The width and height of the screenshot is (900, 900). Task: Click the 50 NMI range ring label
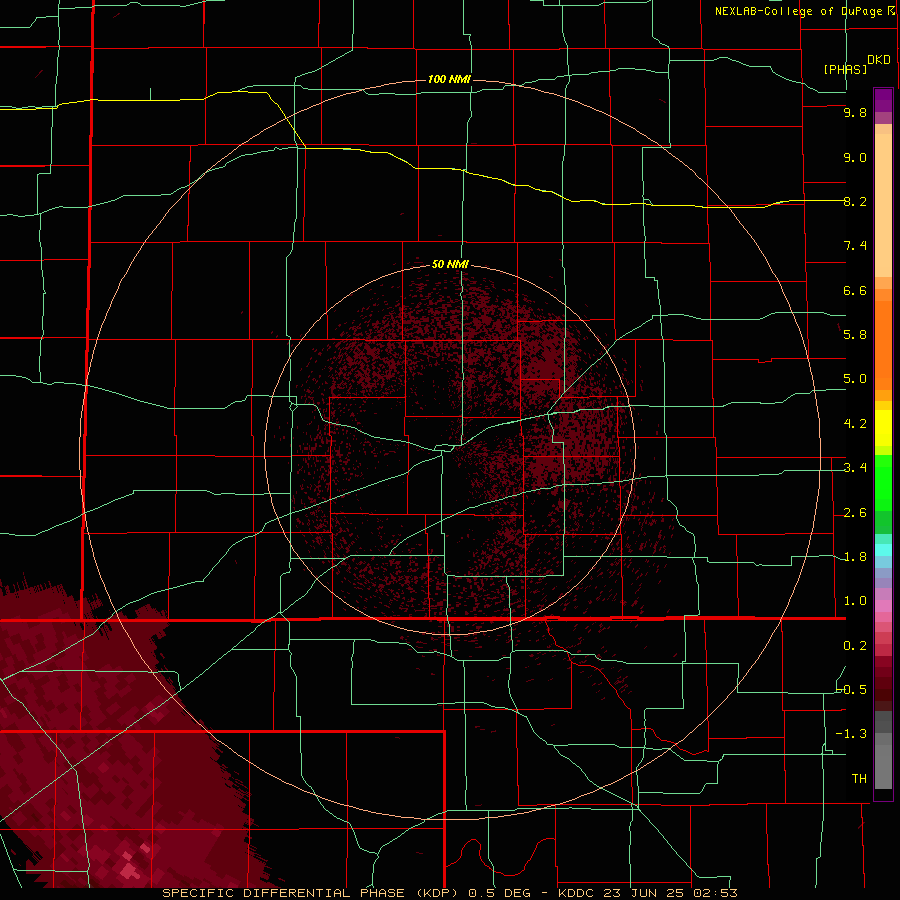450,265
